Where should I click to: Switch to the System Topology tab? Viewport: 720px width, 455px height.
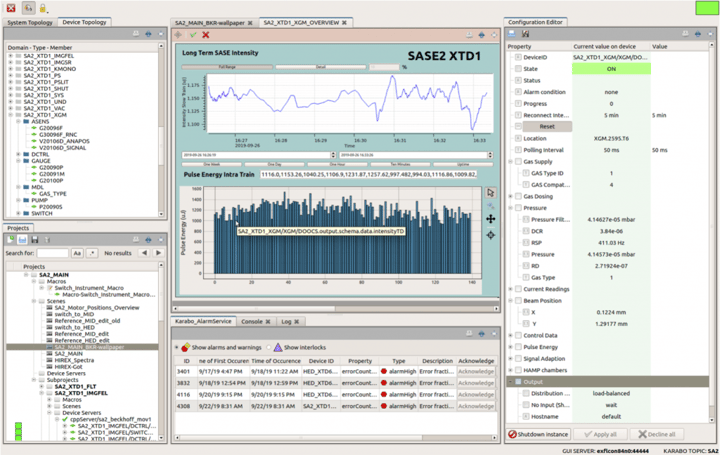coord(28,21)
